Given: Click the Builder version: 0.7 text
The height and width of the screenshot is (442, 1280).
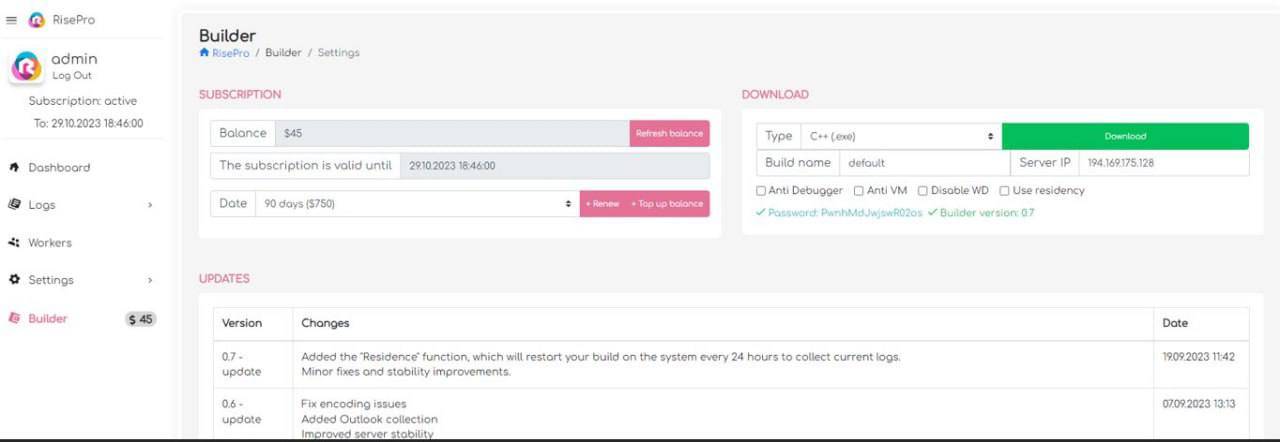Looking at the screenshot, I should (981, 213).
